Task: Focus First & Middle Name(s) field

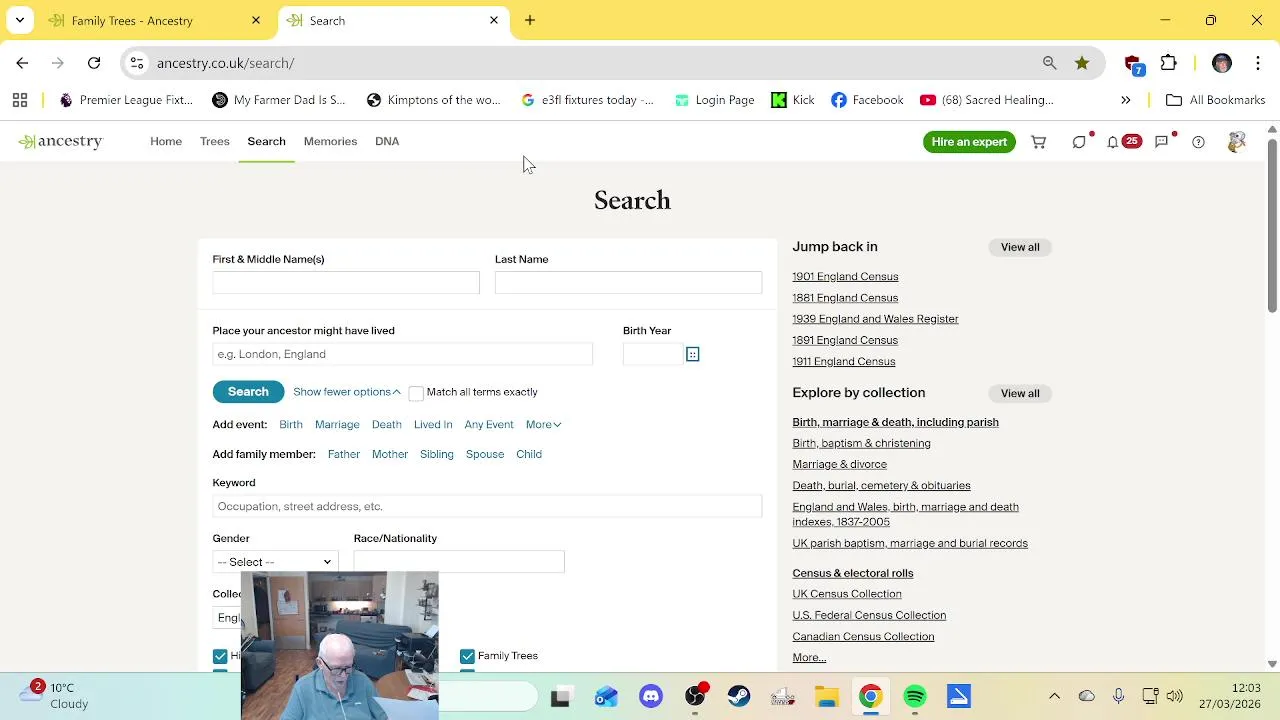Action: click(346, 283)
